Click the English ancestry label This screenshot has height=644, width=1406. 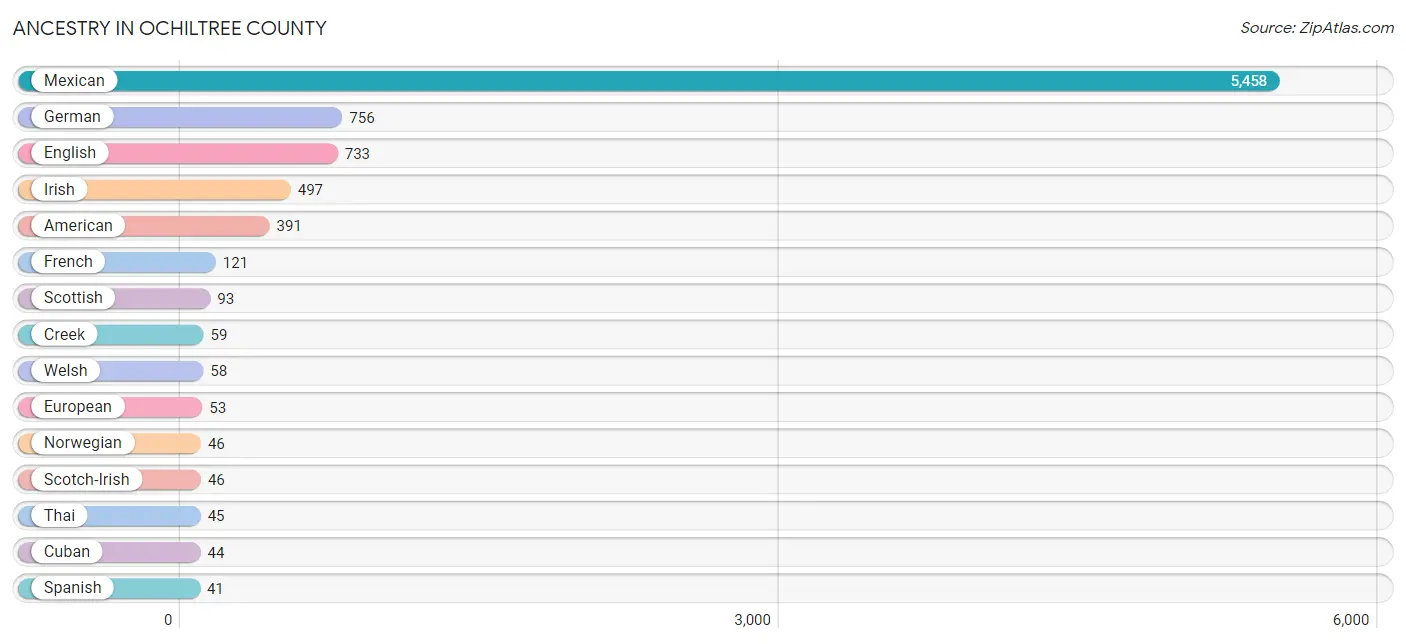(x=70, y=153)
